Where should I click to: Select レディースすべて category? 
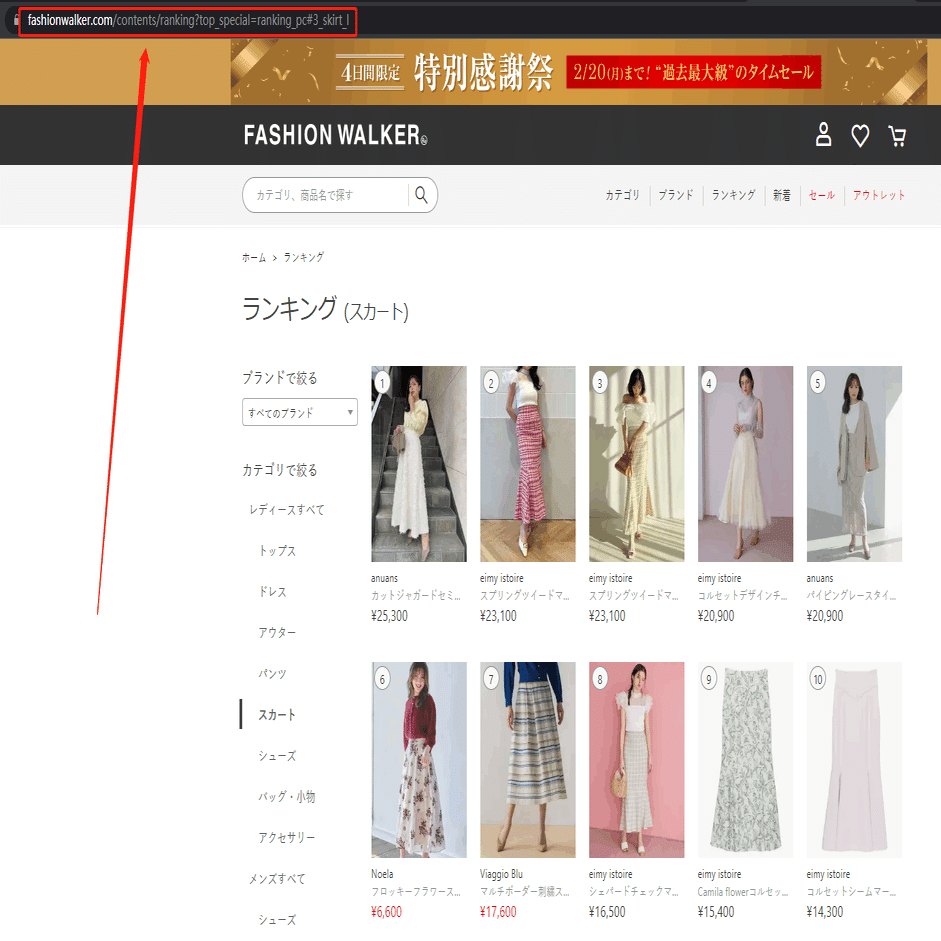point(286,510)
